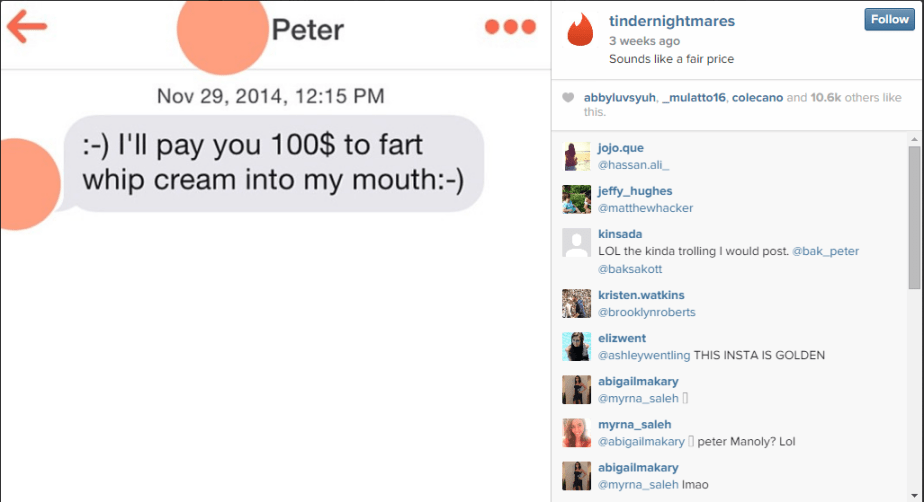
Task: Click the Tinder flame profile icon
Action: [x=580, y=29]
